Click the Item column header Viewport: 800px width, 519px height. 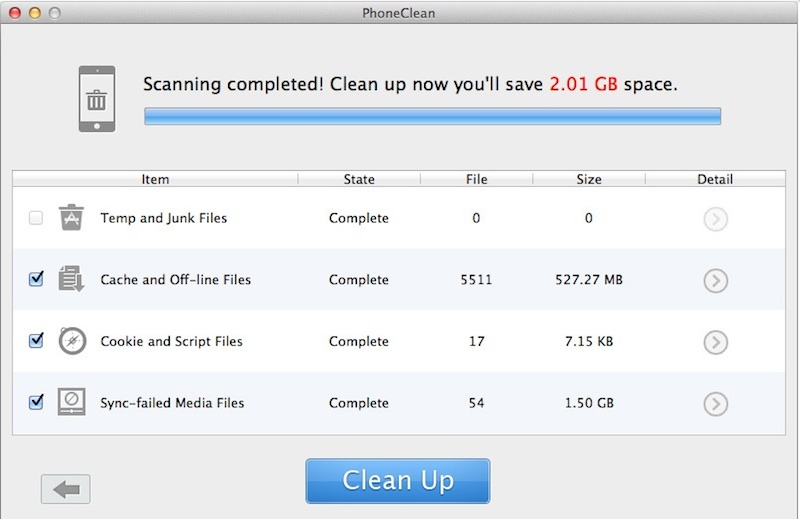155,180
